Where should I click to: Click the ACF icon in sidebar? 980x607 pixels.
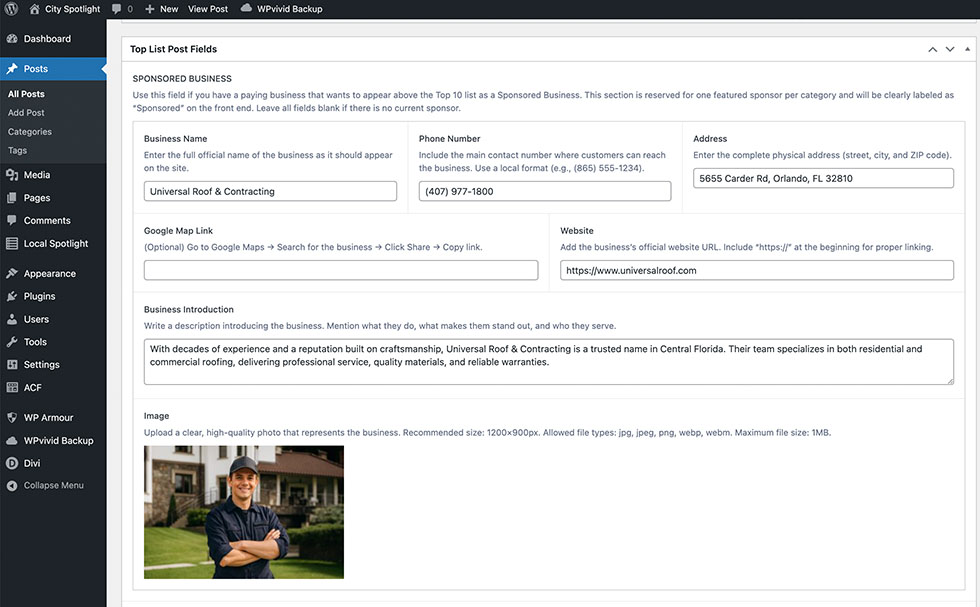pos(12,388)
